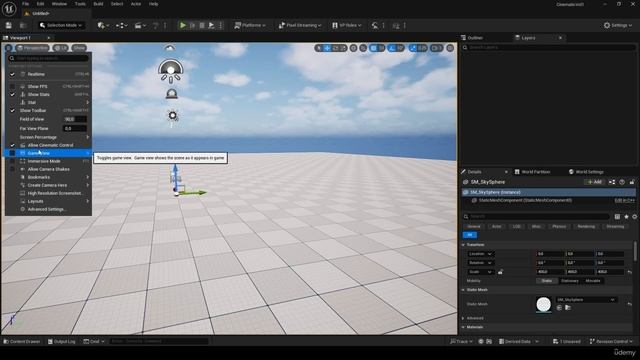Toggle the Details lock icon

coord(632,182)
